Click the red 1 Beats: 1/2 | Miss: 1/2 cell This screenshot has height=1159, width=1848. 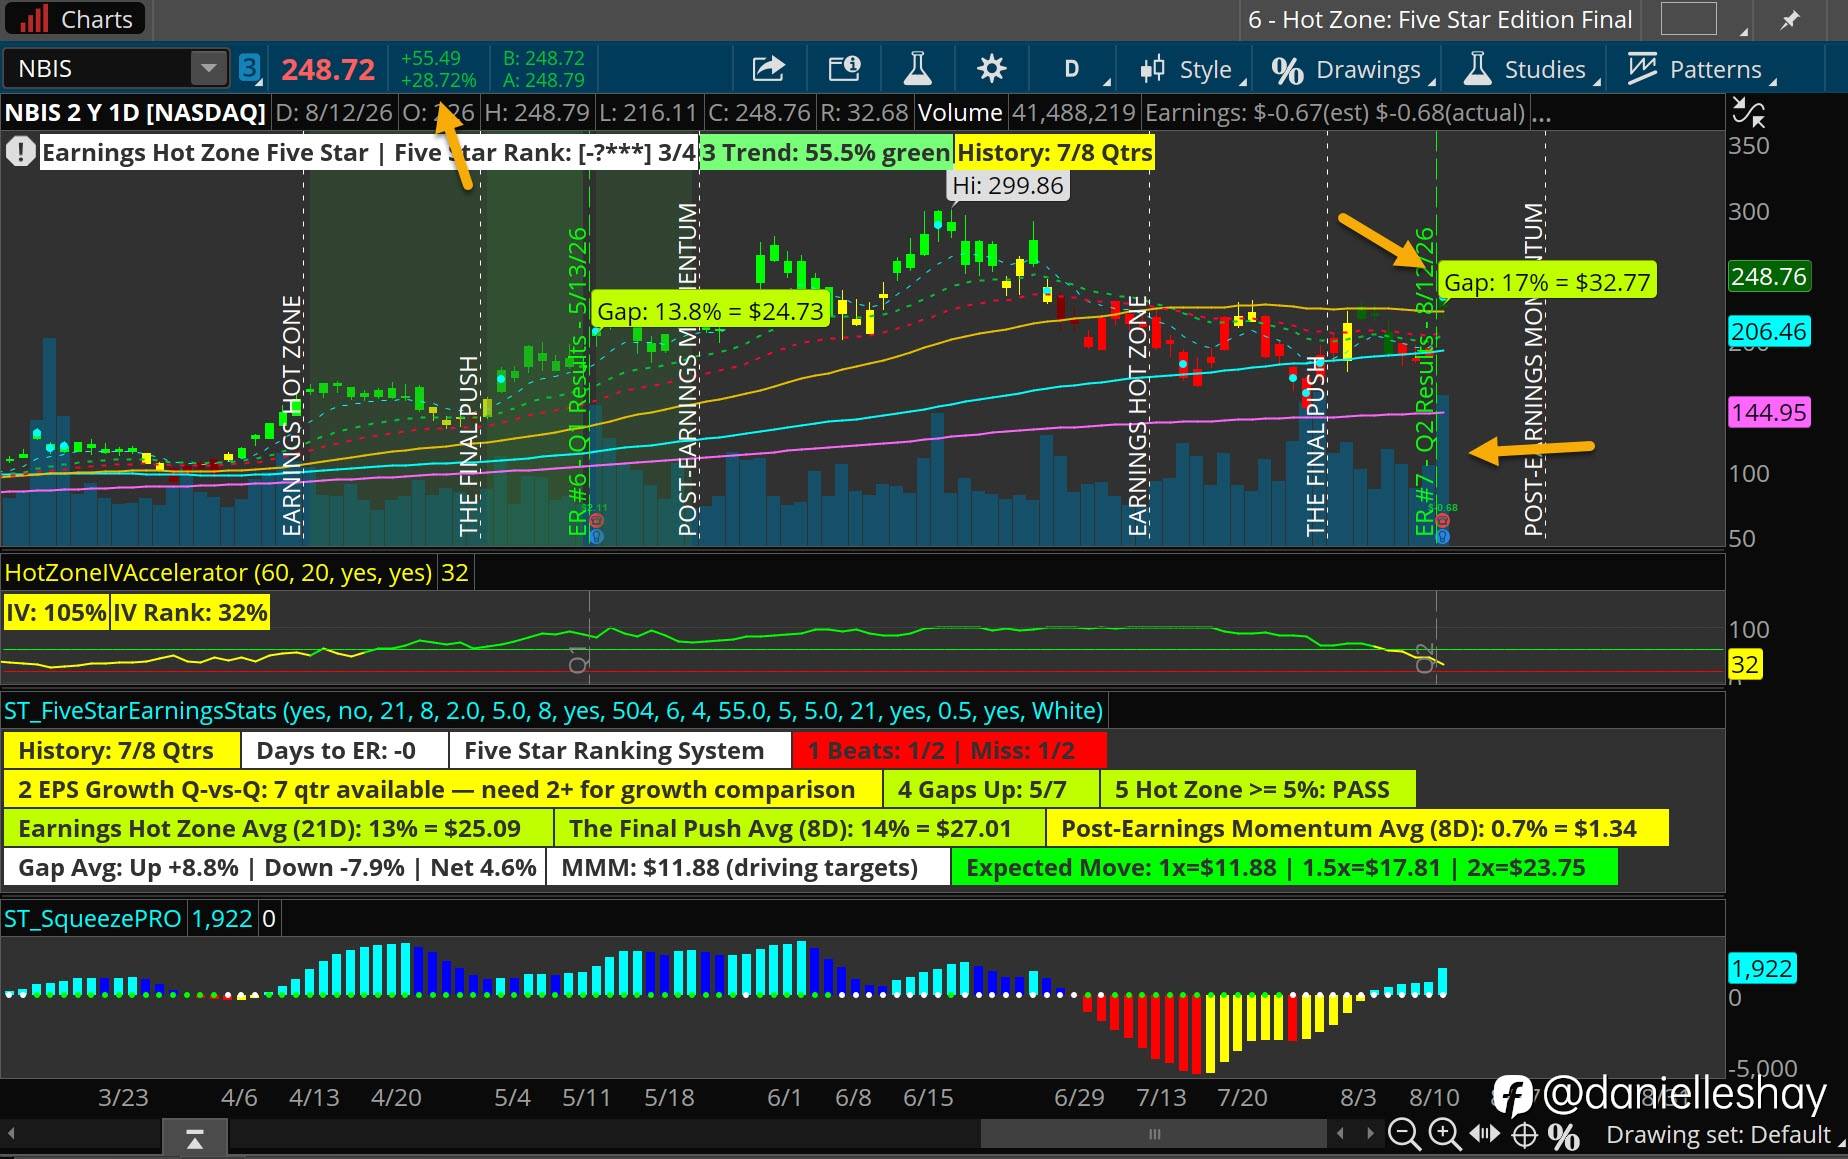pyautogui.click(x=949, y=750)
